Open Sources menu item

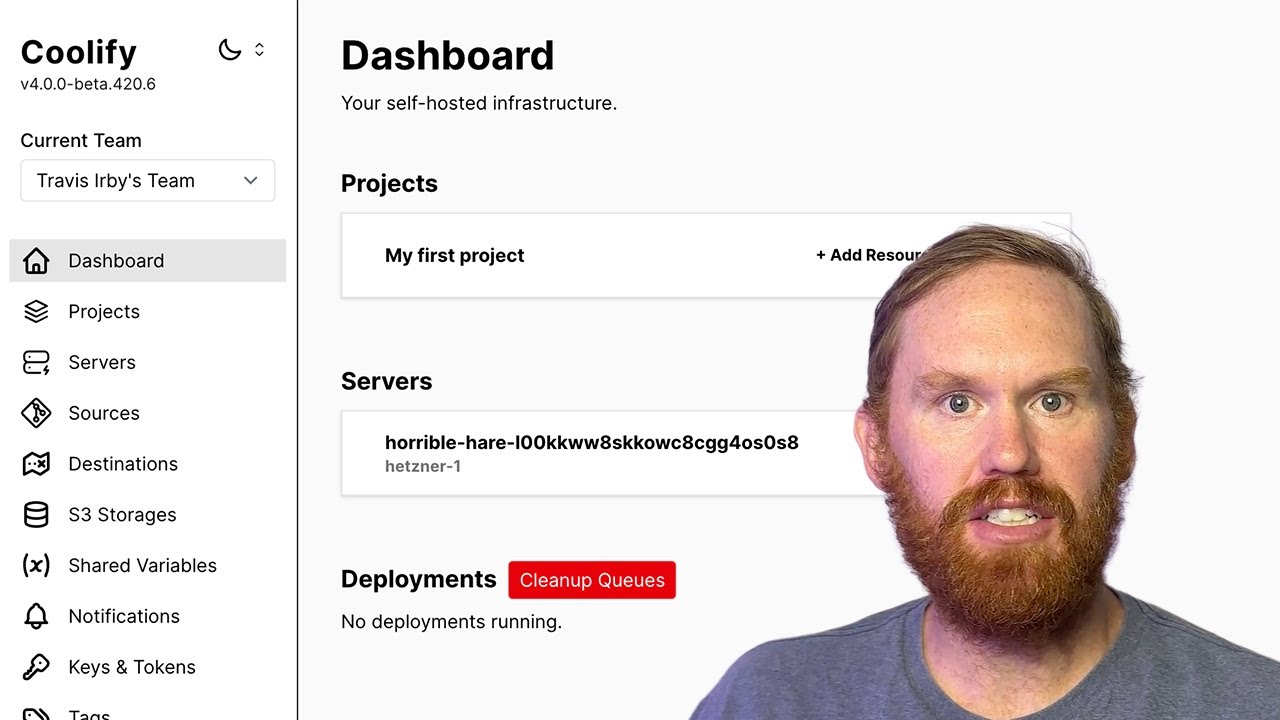[148, 413]
